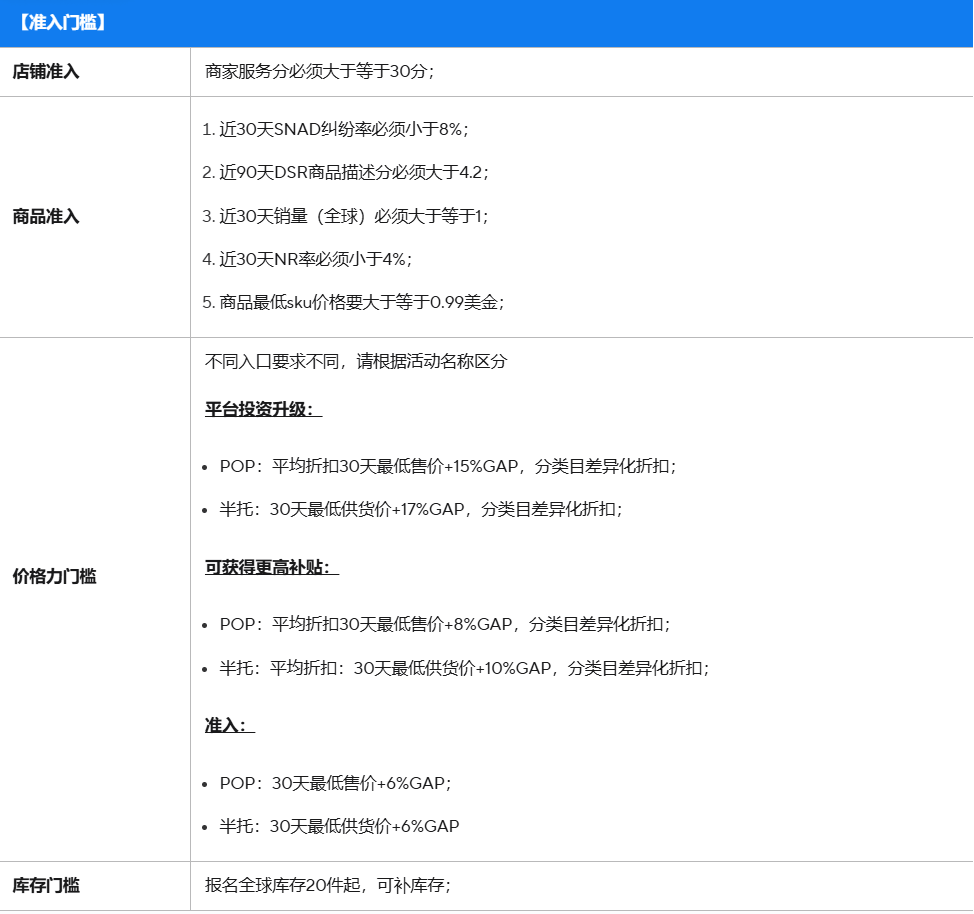This screenshot has width=974, height=914.
Task: Click the 最低sku价格 0.99美金 requirement
Action: coord(353,302)
